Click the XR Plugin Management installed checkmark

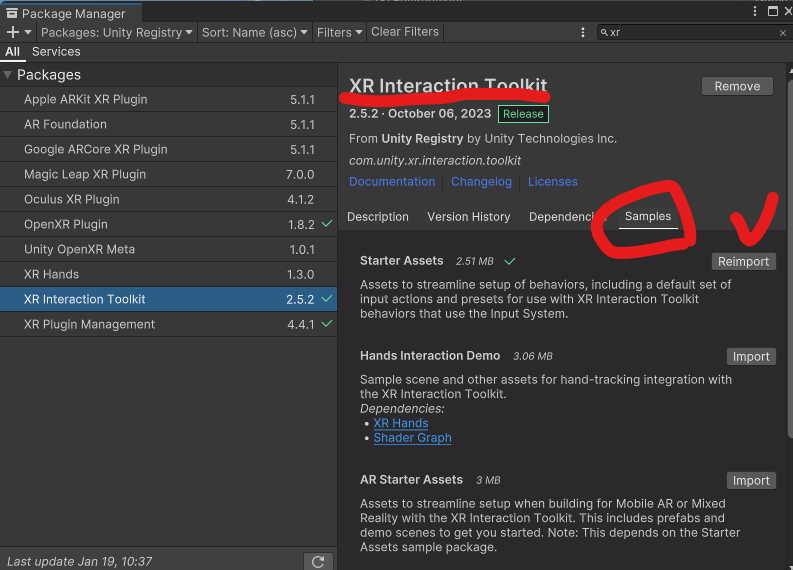click(327, 323)
